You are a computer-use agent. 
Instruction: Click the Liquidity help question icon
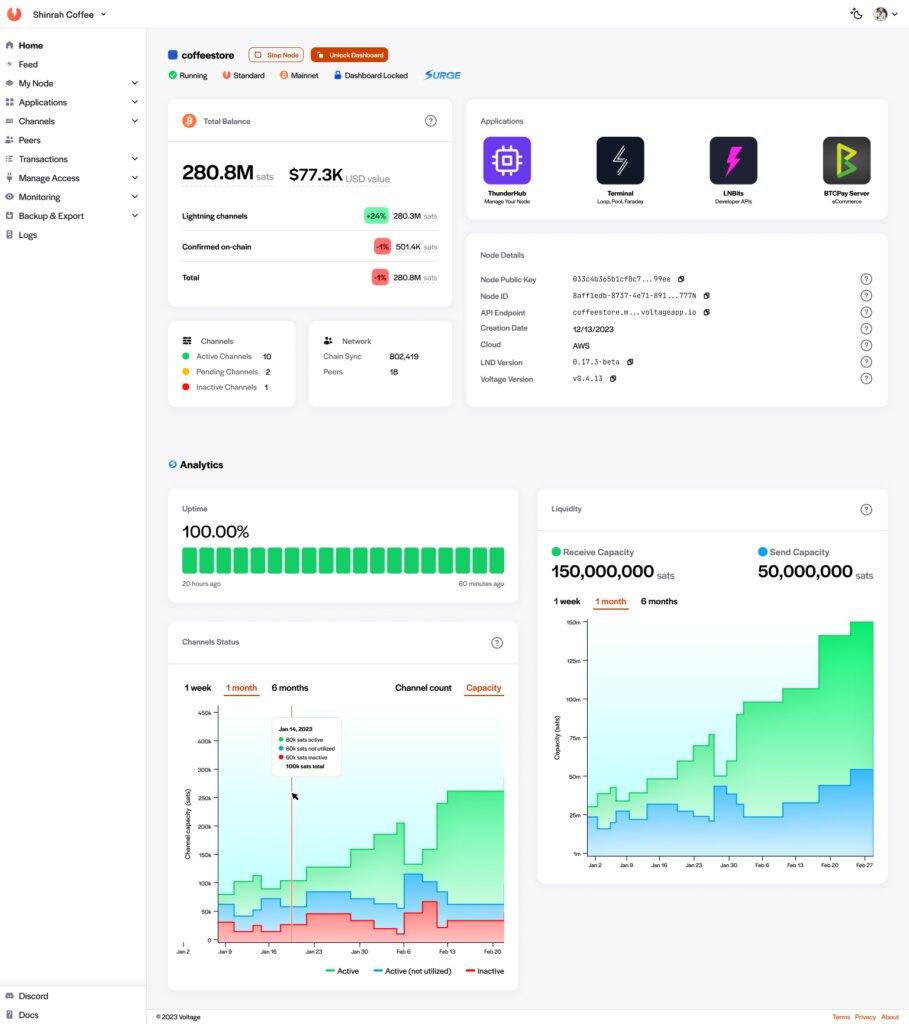pos(866,509)
